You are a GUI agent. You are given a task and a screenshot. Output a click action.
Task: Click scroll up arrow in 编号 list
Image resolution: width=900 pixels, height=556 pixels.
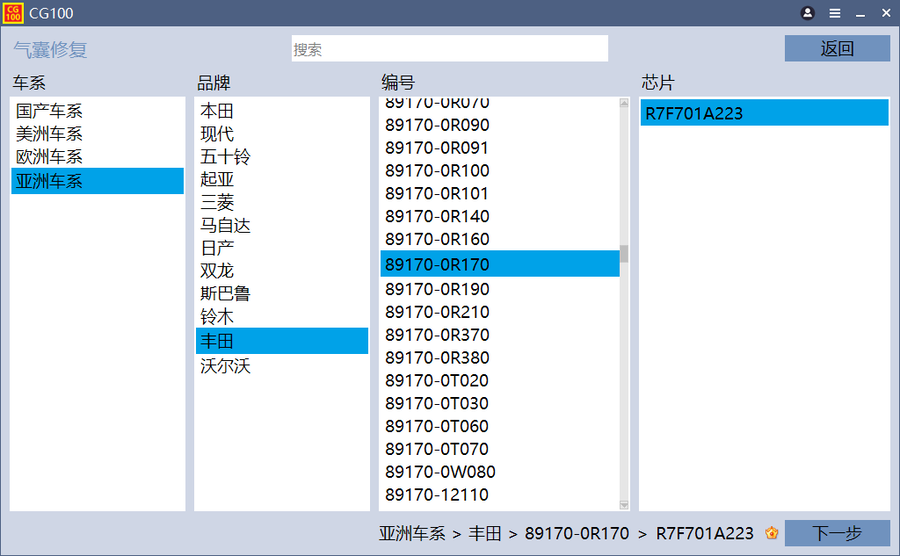coord(624,103)
